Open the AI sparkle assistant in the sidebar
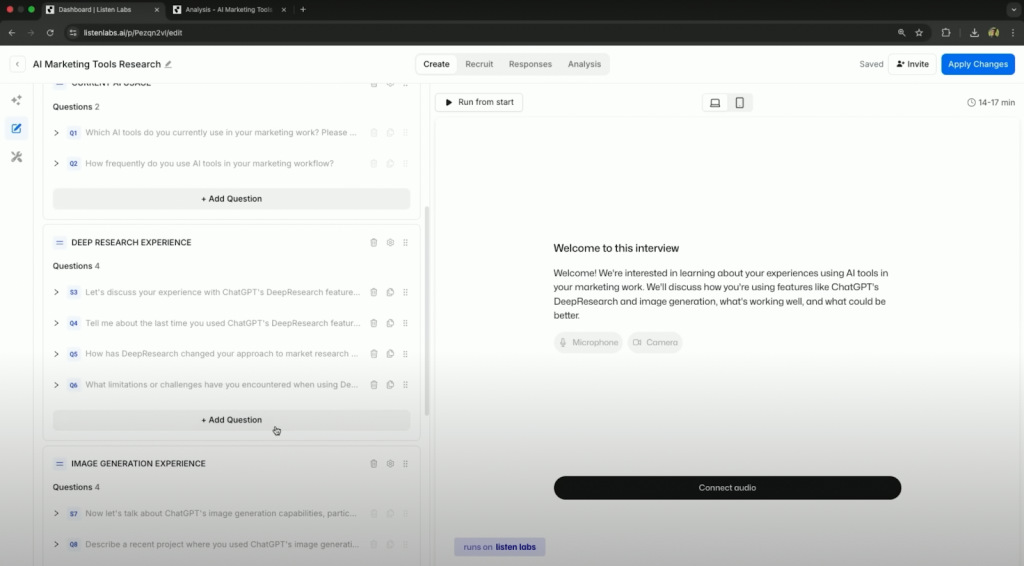Image resolution: width=1024 pixels, height=566 pixels. [x=16, y=100]
